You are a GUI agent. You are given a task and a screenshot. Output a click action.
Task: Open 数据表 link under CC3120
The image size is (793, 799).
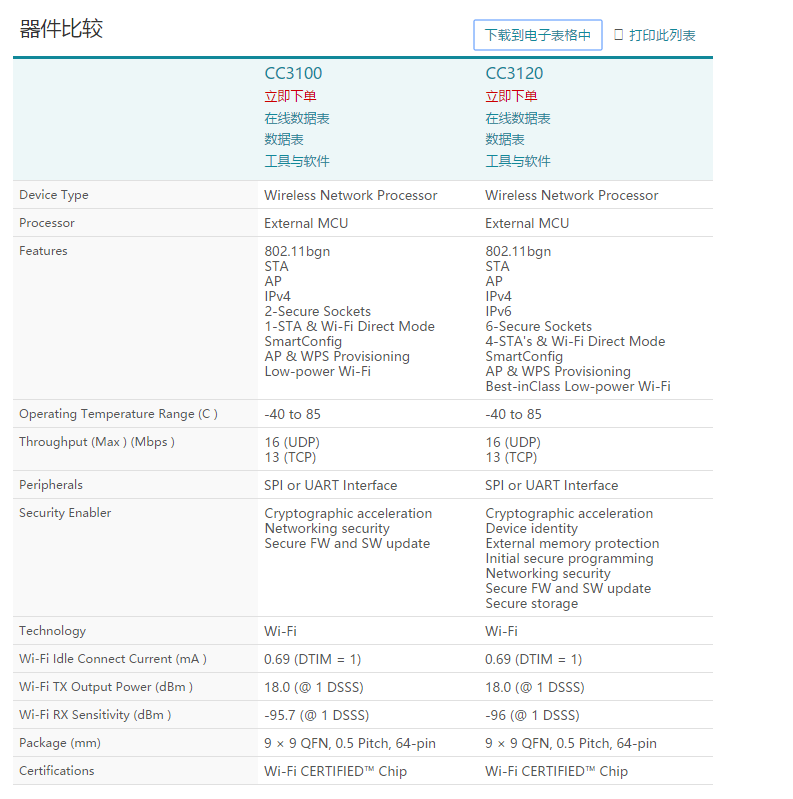point(505,140)
